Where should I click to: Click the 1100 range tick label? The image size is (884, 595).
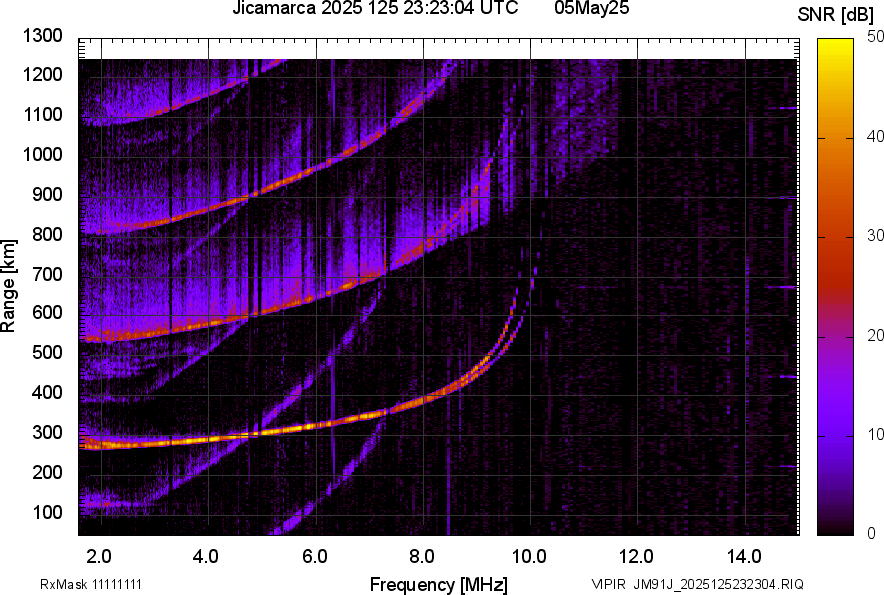click(43, 114)
